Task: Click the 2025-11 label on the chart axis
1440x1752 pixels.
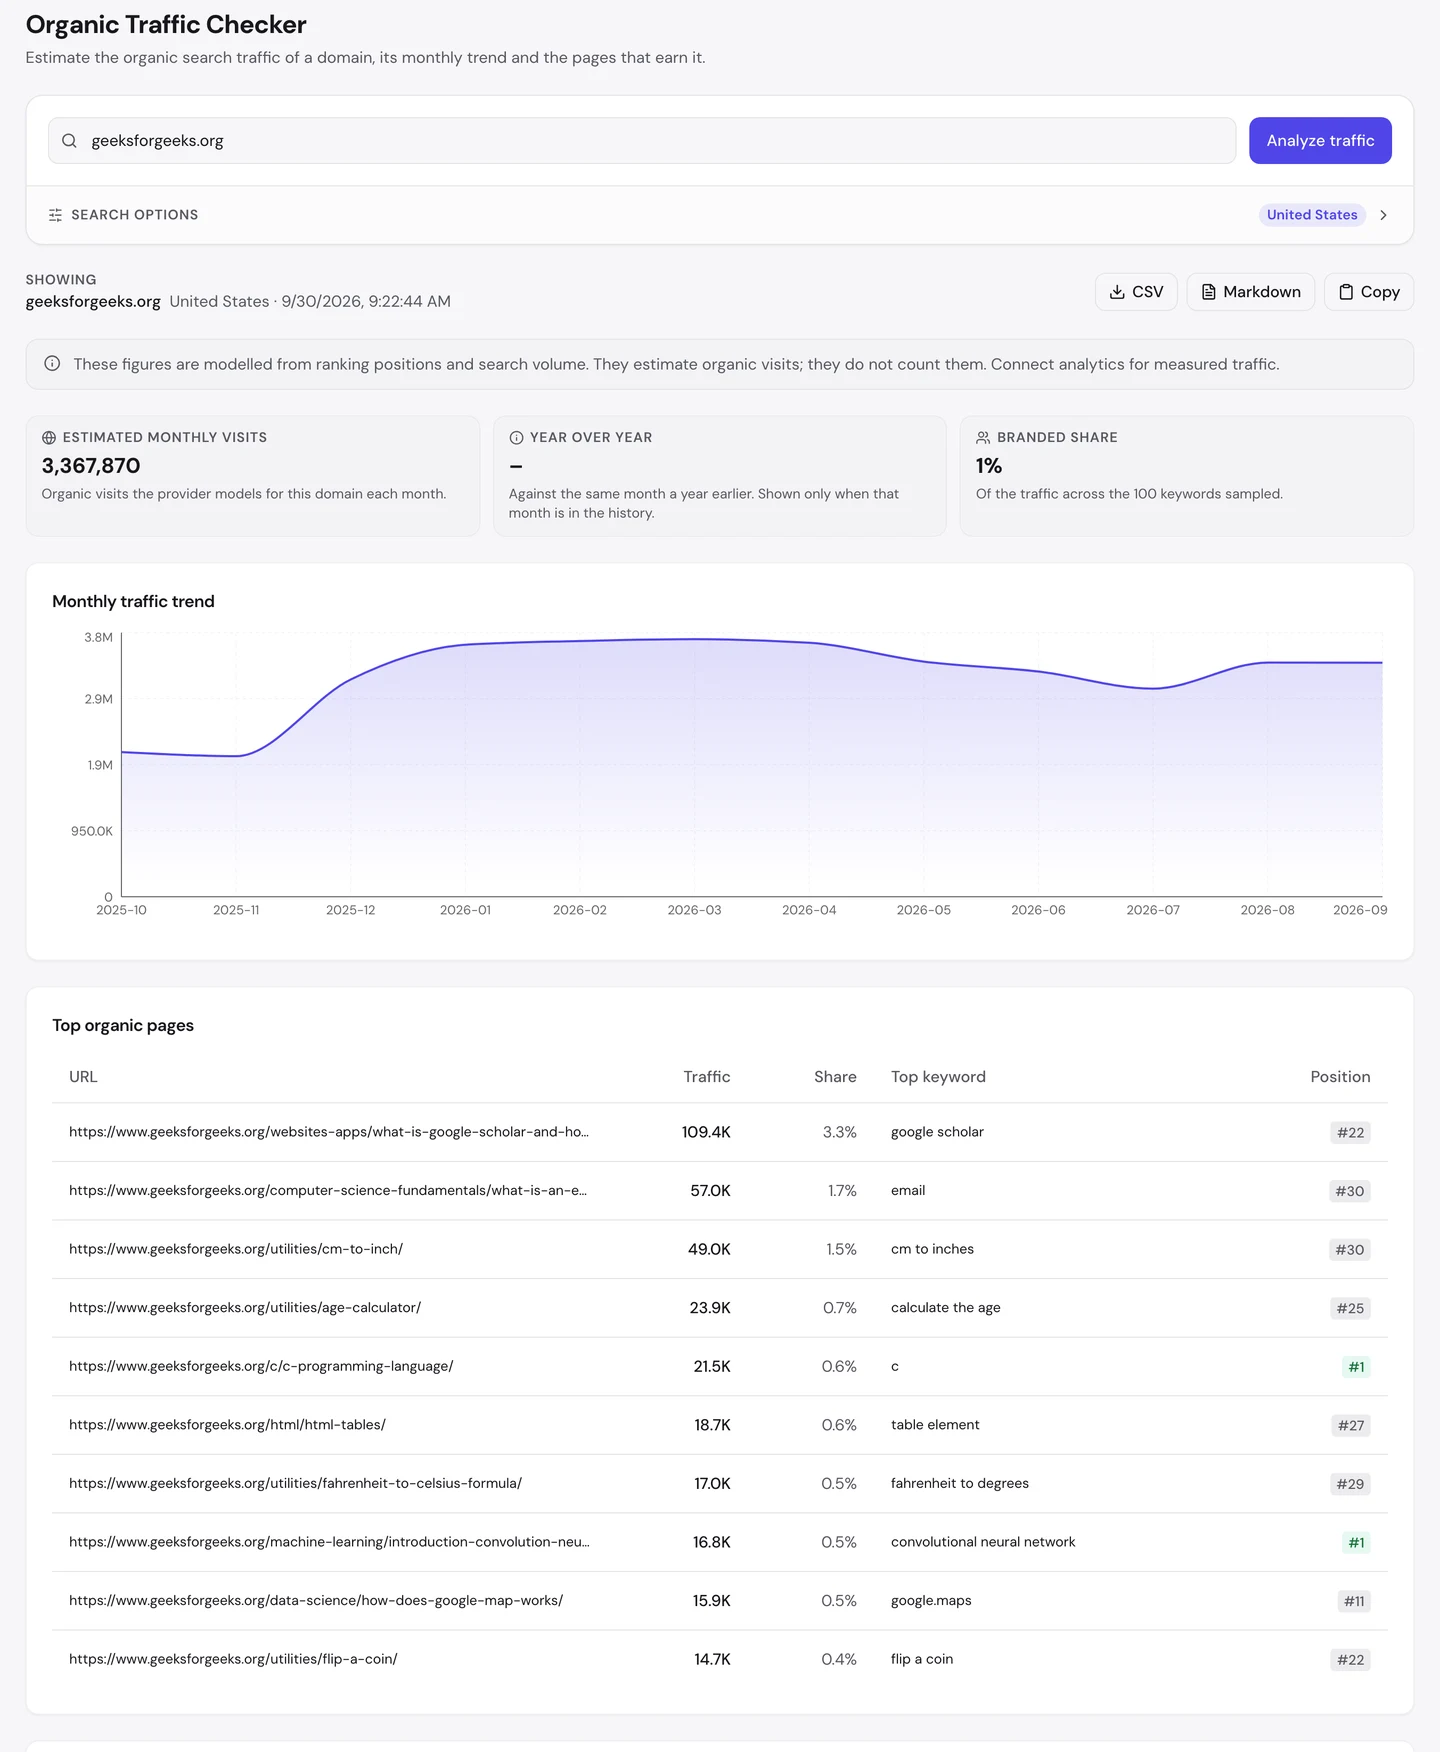Action: pos(236,910)
